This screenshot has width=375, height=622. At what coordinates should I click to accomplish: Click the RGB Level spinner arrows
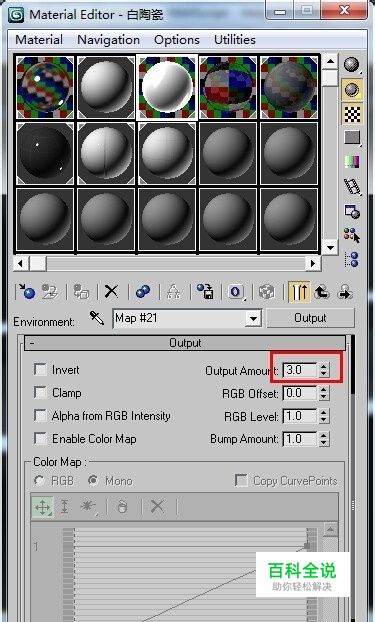[x=324, y=416]
